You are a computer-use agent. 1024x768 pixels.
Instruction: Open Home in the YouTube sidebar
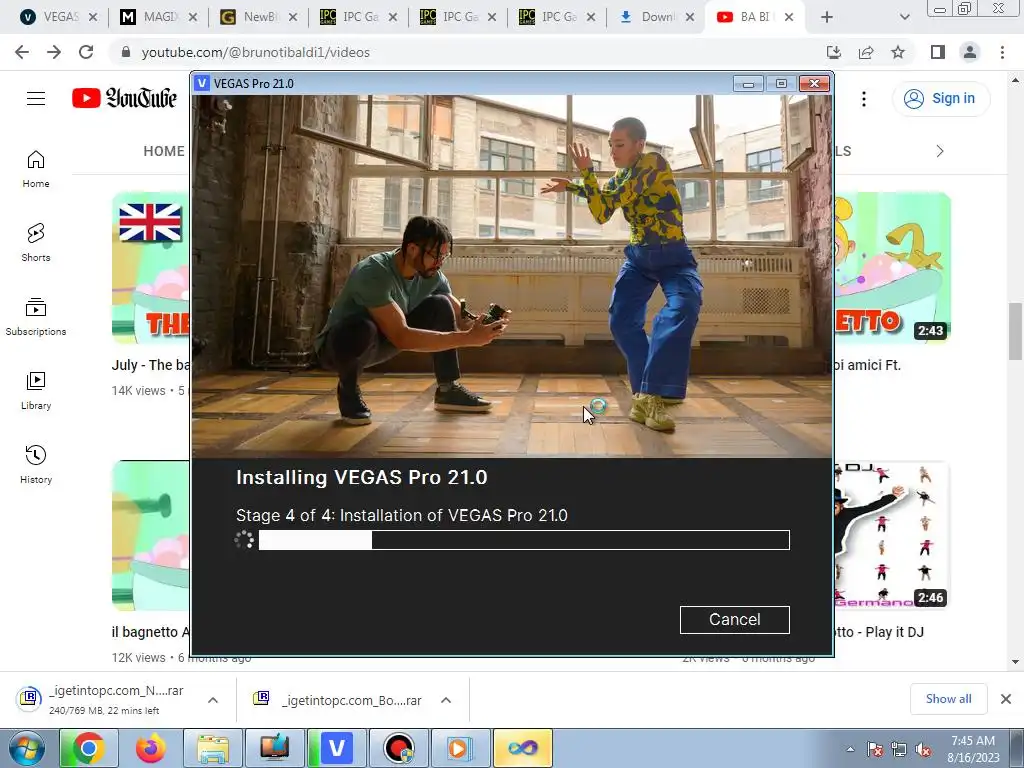(36, 169)
